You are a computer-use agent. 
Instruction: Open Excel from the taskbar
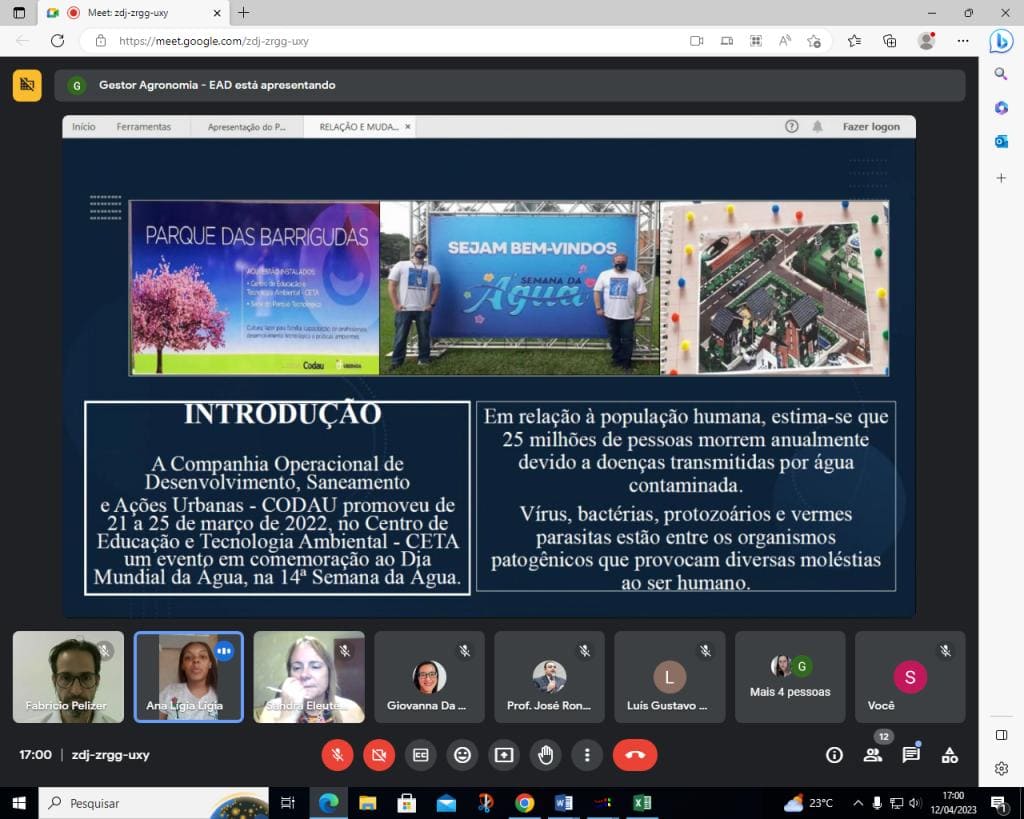pyautogui.click(x=642, y=803)
